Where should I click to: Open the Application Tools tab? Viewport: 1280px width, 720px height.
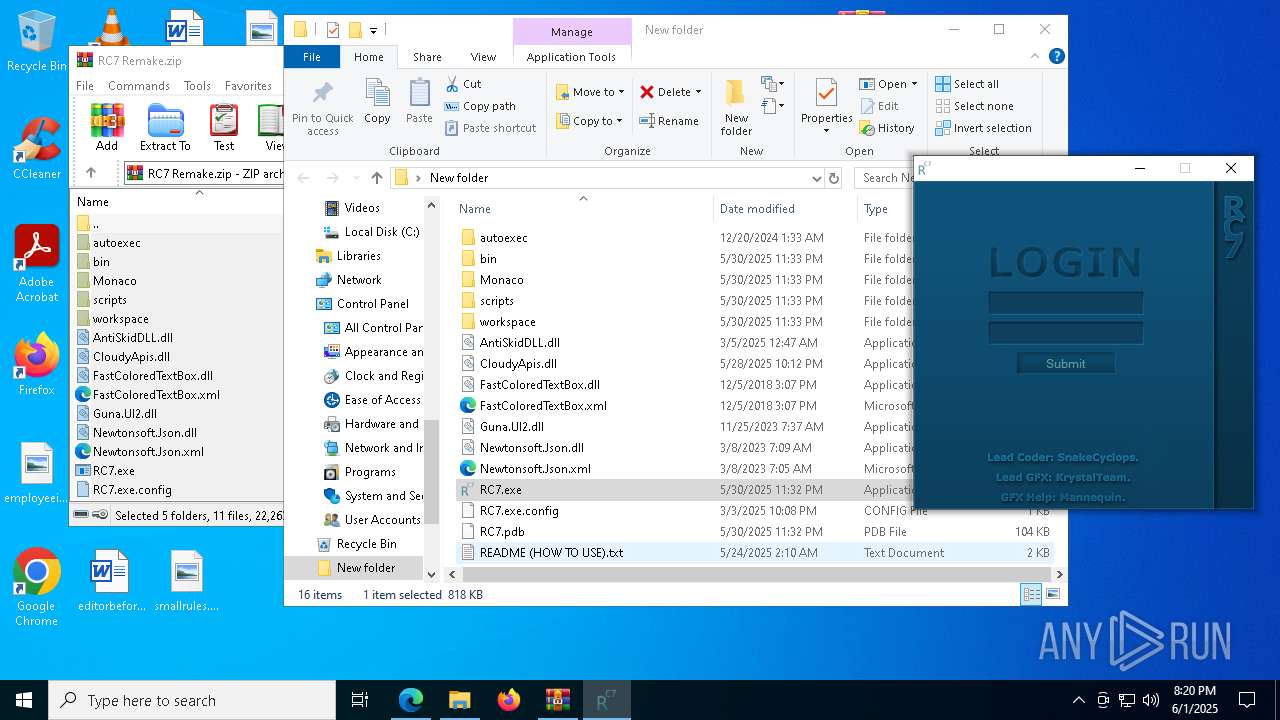(x=571, y=57)
